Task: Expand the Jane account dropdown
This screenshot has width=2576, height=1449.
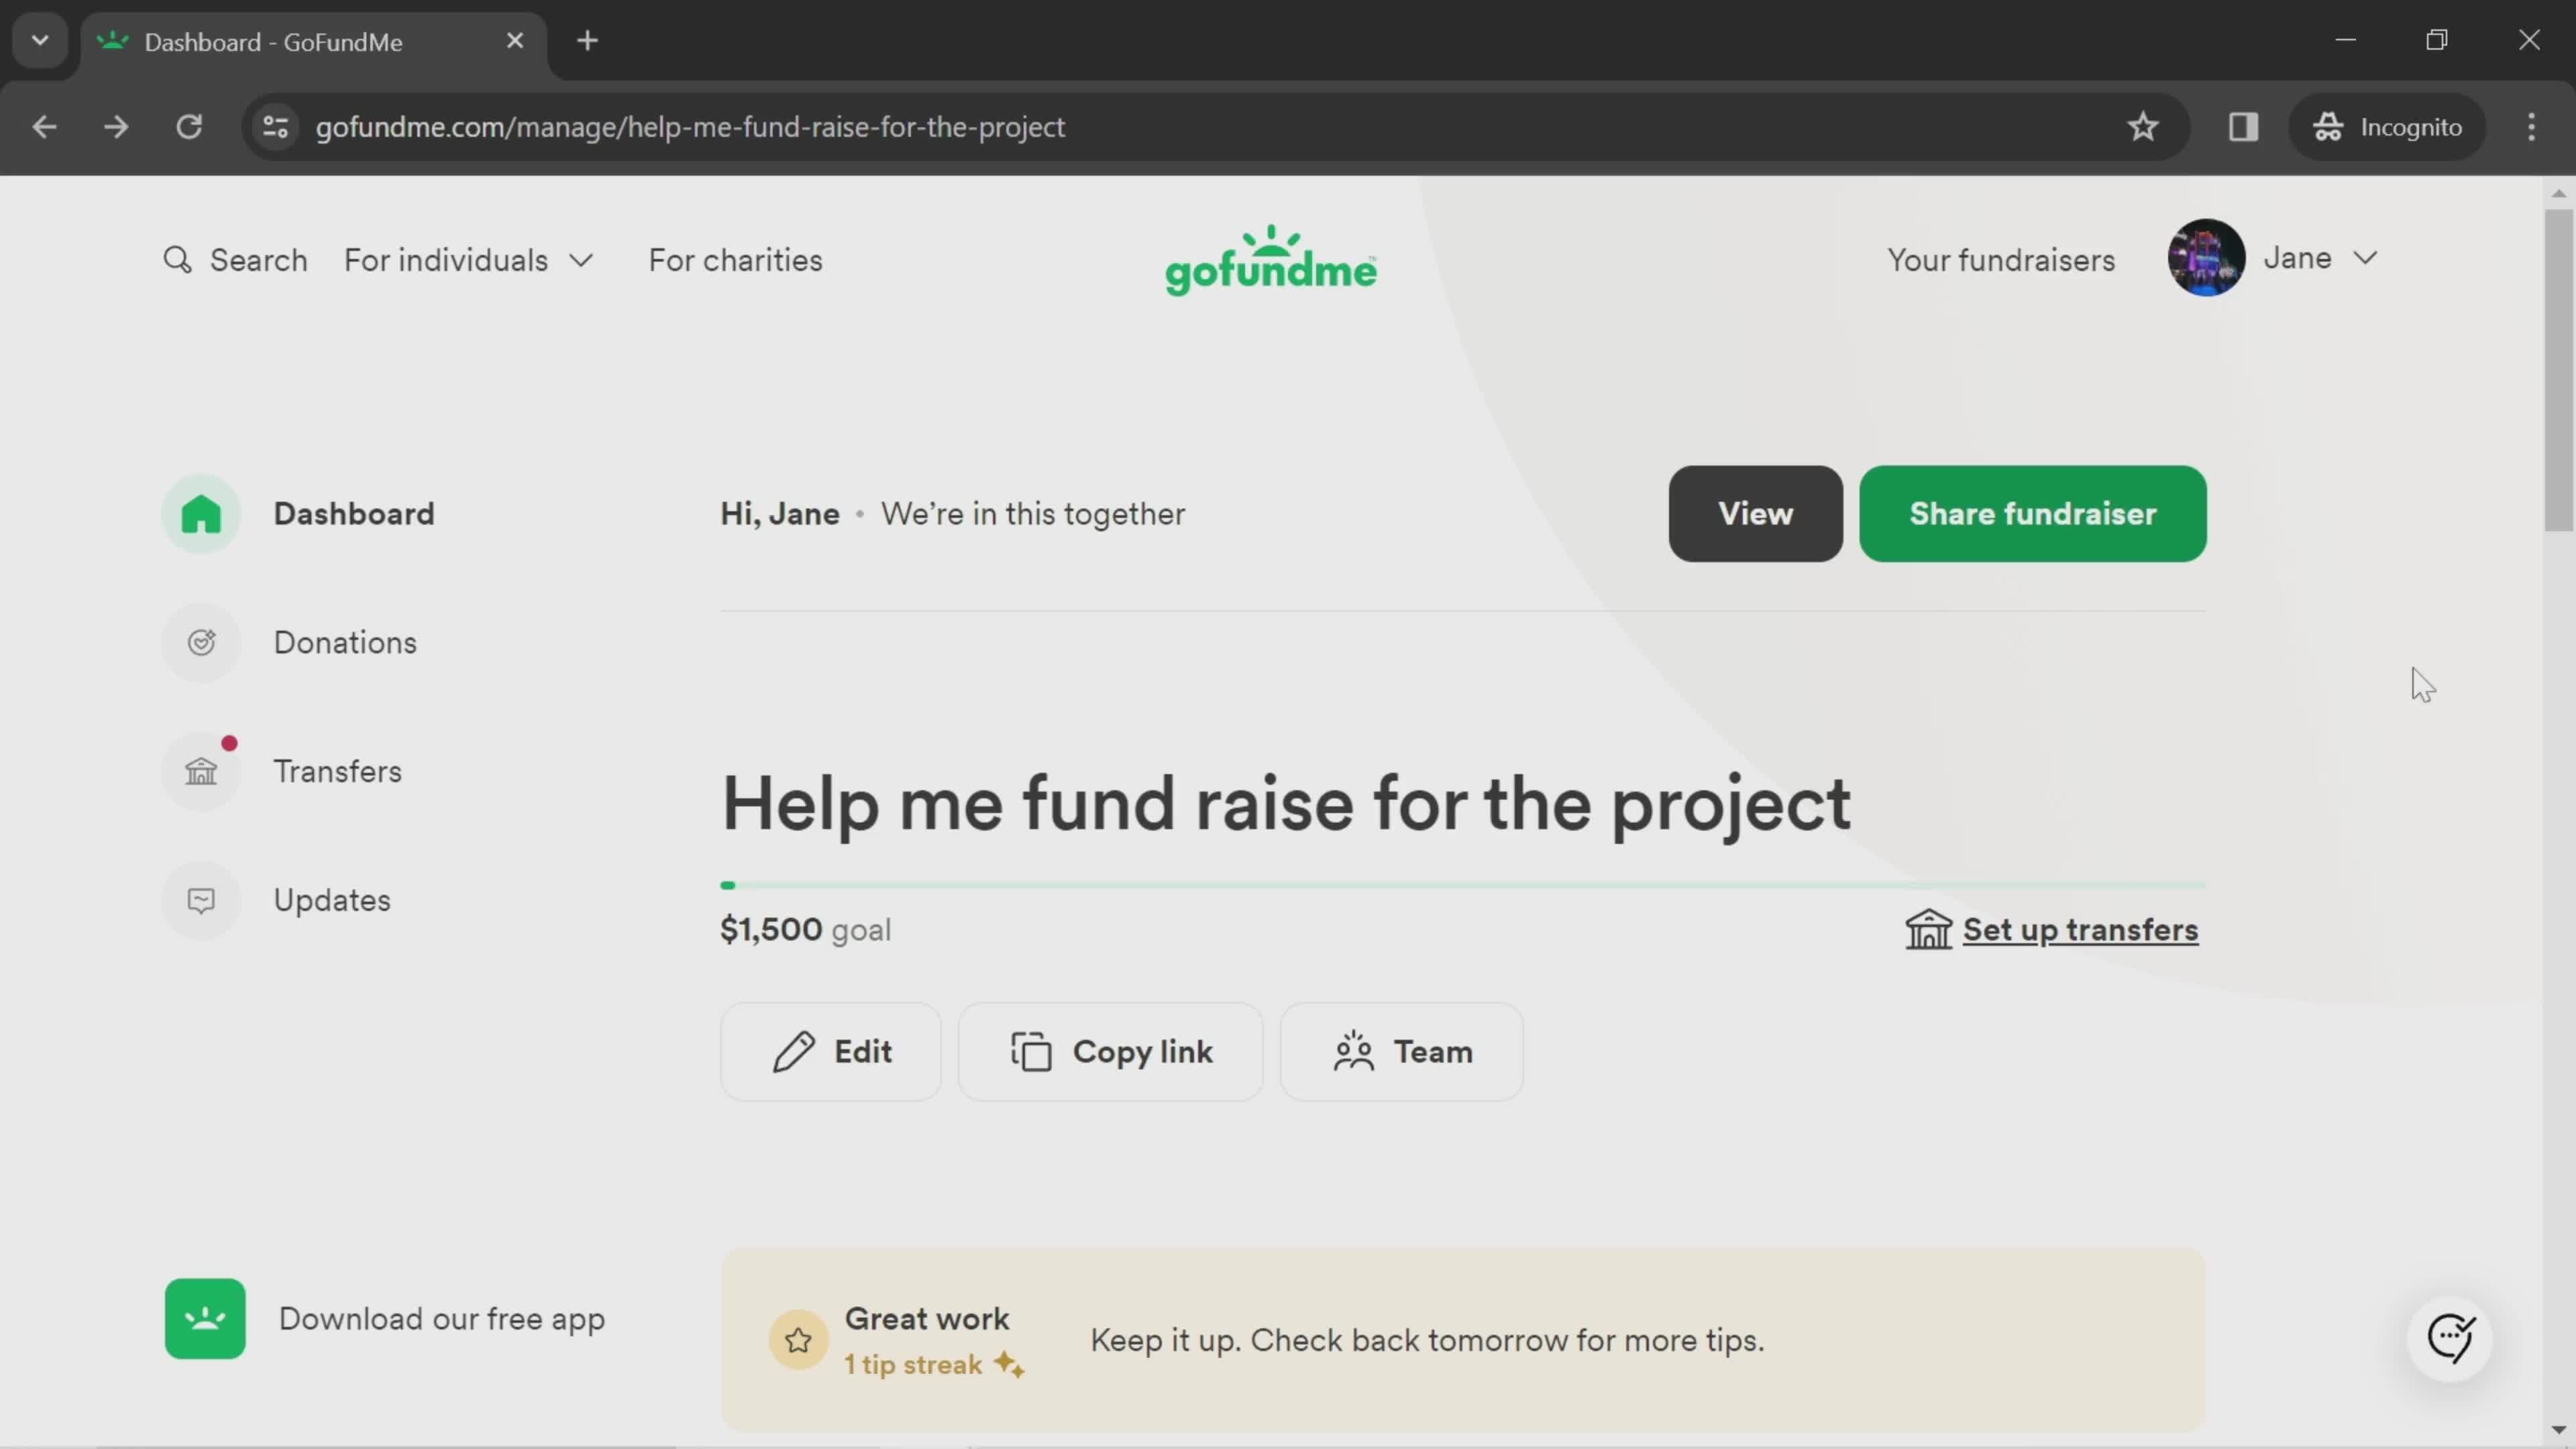Action: pos(2367,256)
